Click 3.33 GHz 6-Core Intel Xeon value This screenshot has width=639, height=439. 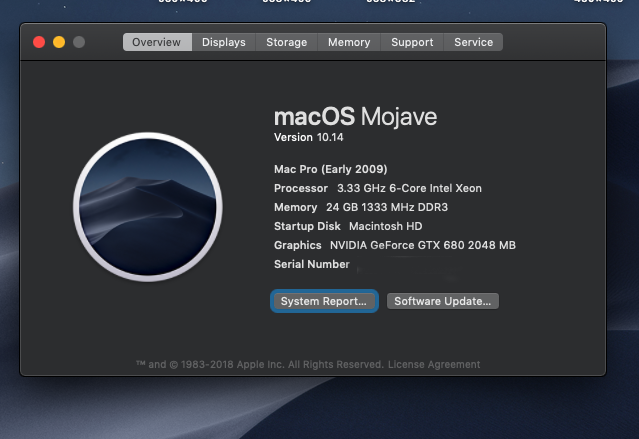pos(409,188)
